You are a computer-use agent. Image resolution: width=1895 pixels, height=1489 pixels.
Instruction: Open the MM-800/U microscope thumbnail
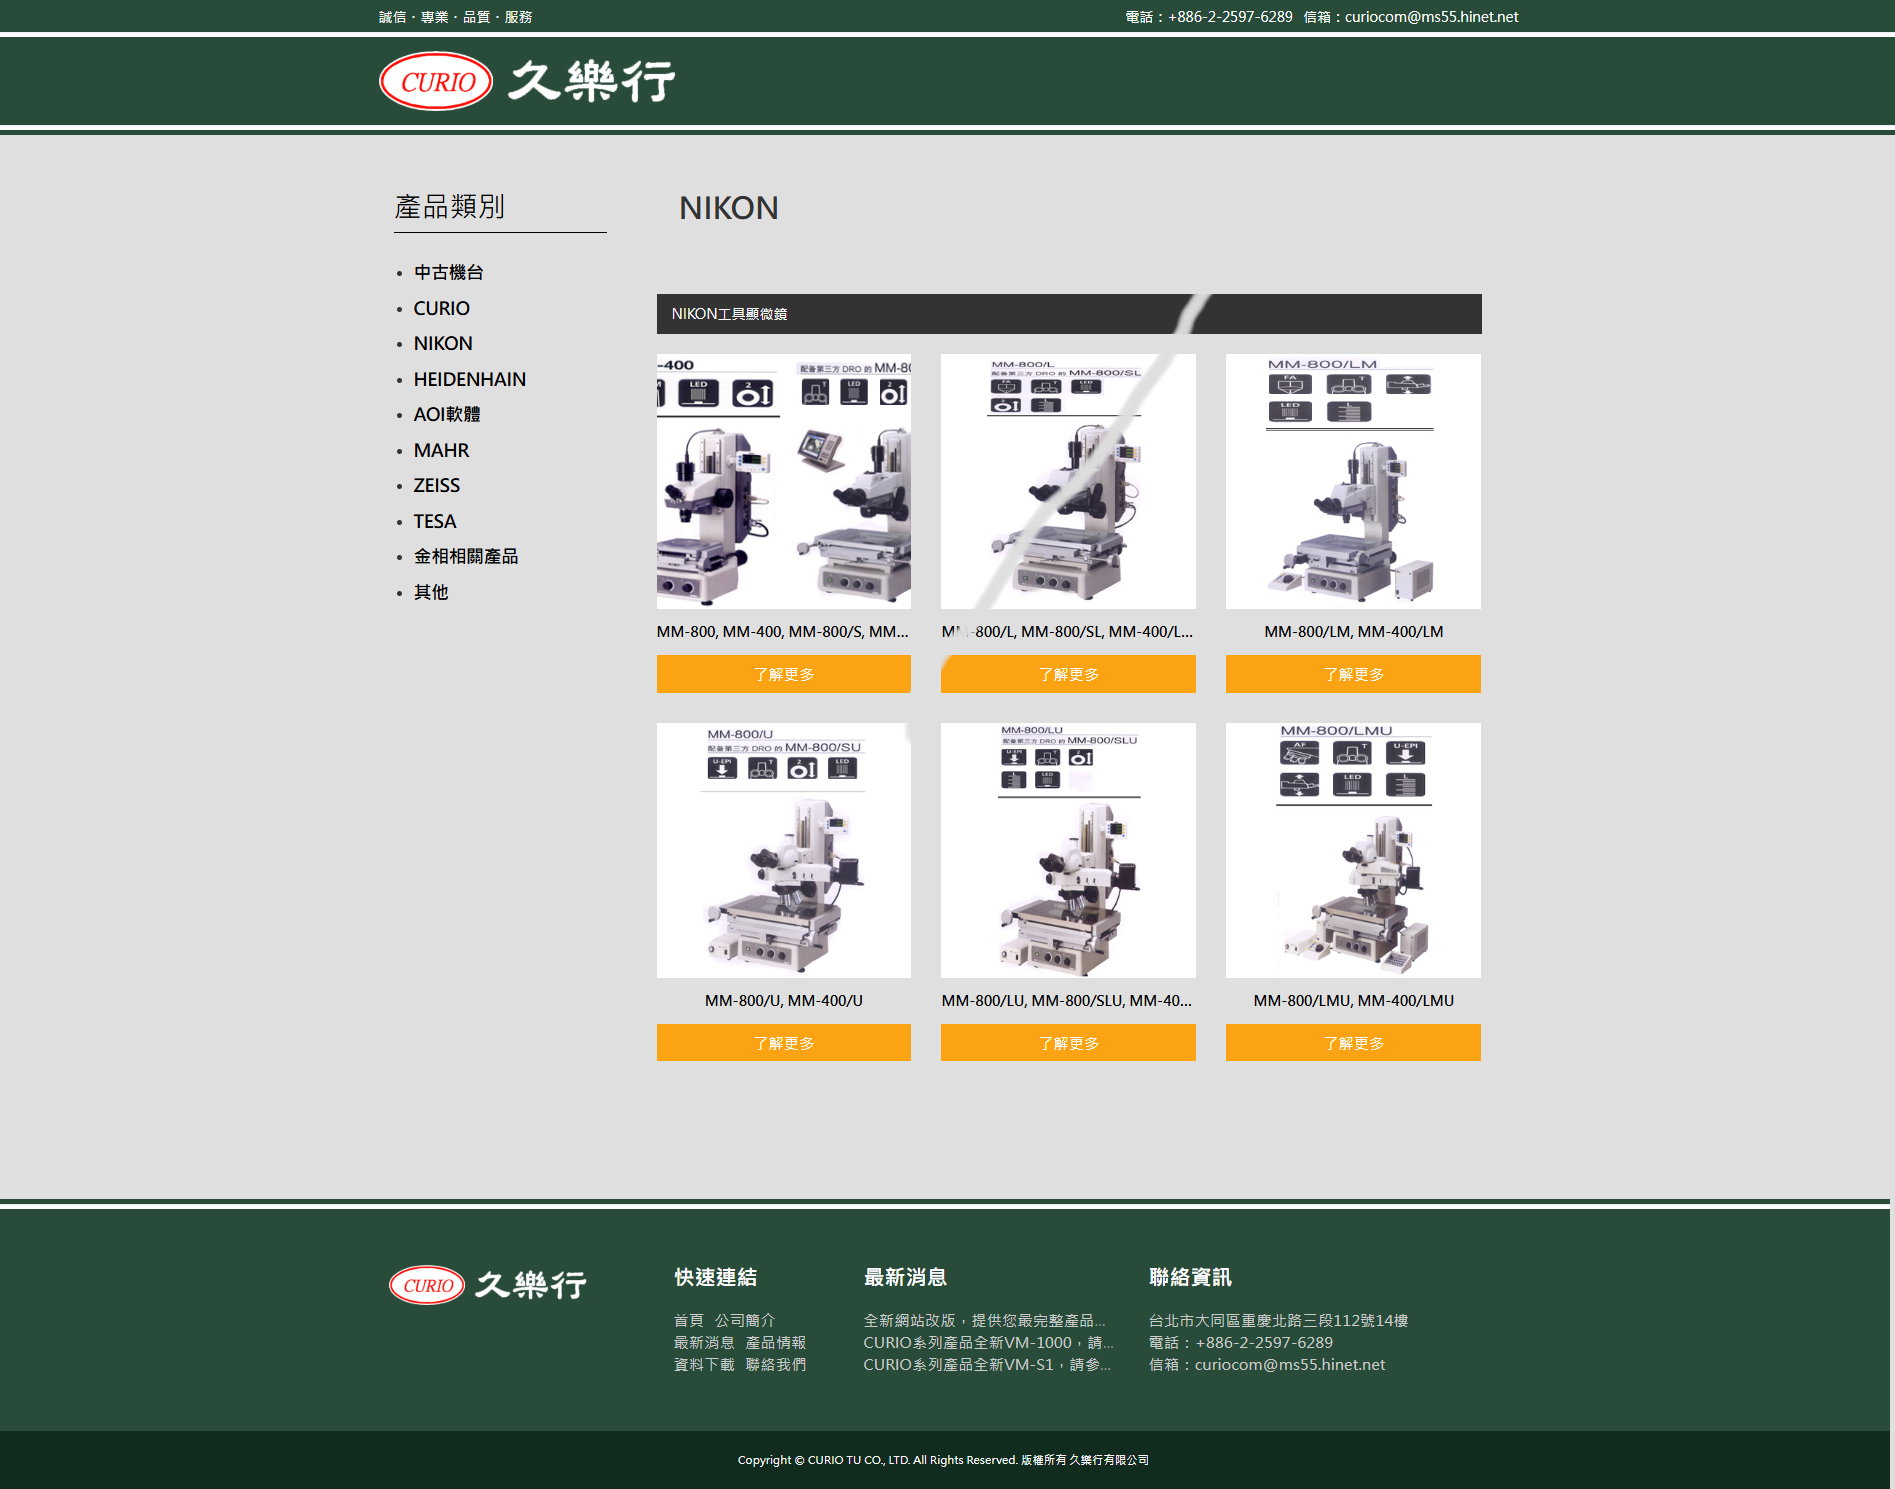click(x=783, y=850)
